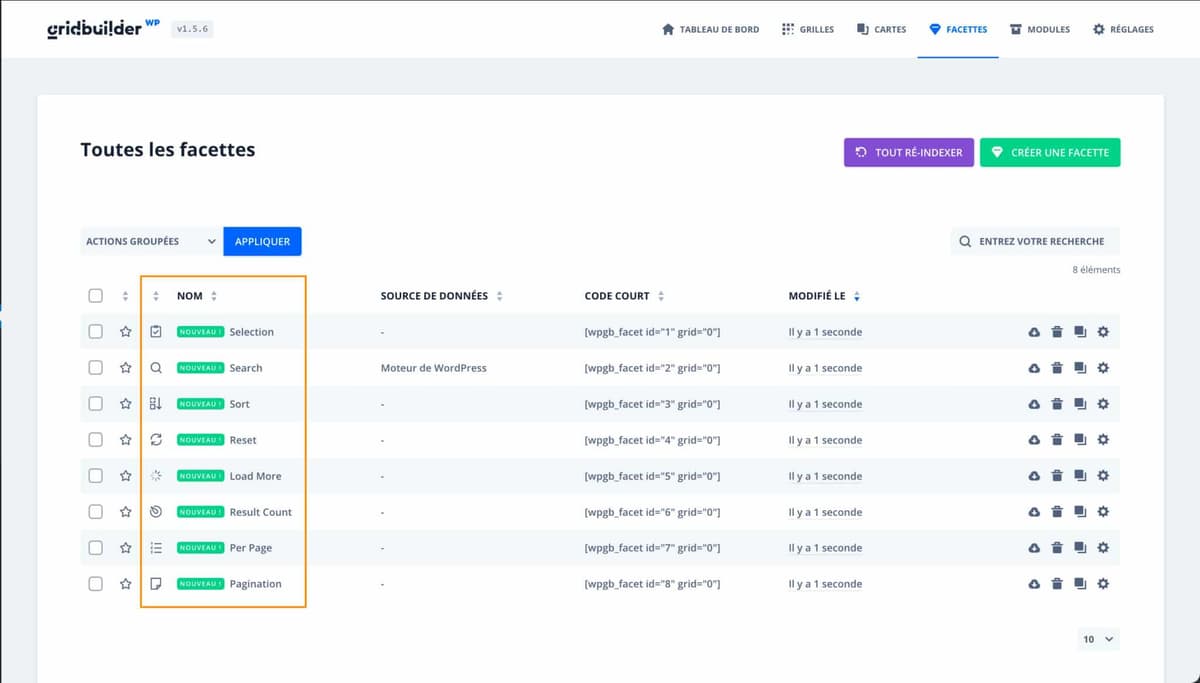The height and width of the screenshot is (683, 1200).
Task: Duplicate the Pagination facet
Action: pyautogui.click(x=1080, y=584)
